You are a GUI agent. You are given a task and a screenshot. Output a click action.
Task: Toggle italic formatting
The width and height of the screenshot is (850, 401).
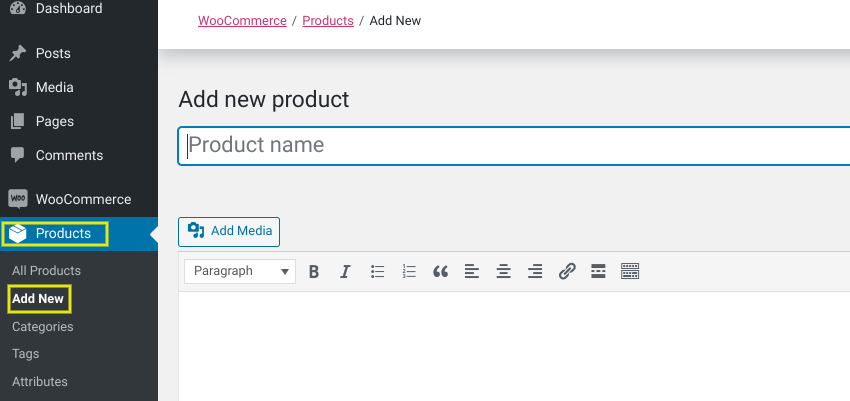click(x=345, y=271)
